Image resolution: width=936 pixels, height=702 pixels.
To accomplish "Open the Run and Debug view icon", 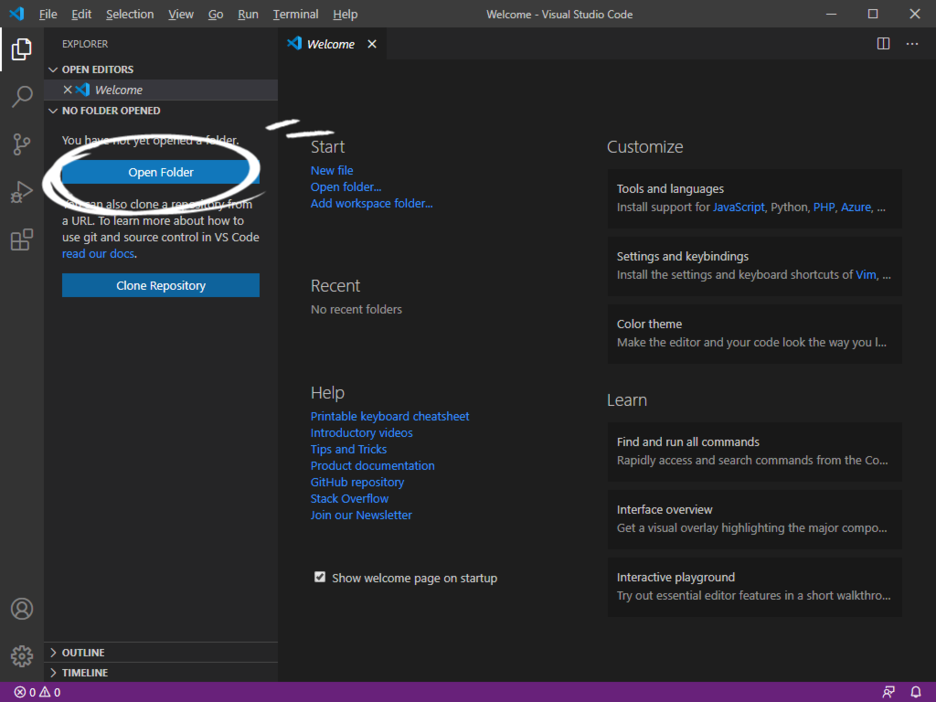I will (x=21, y=192).
